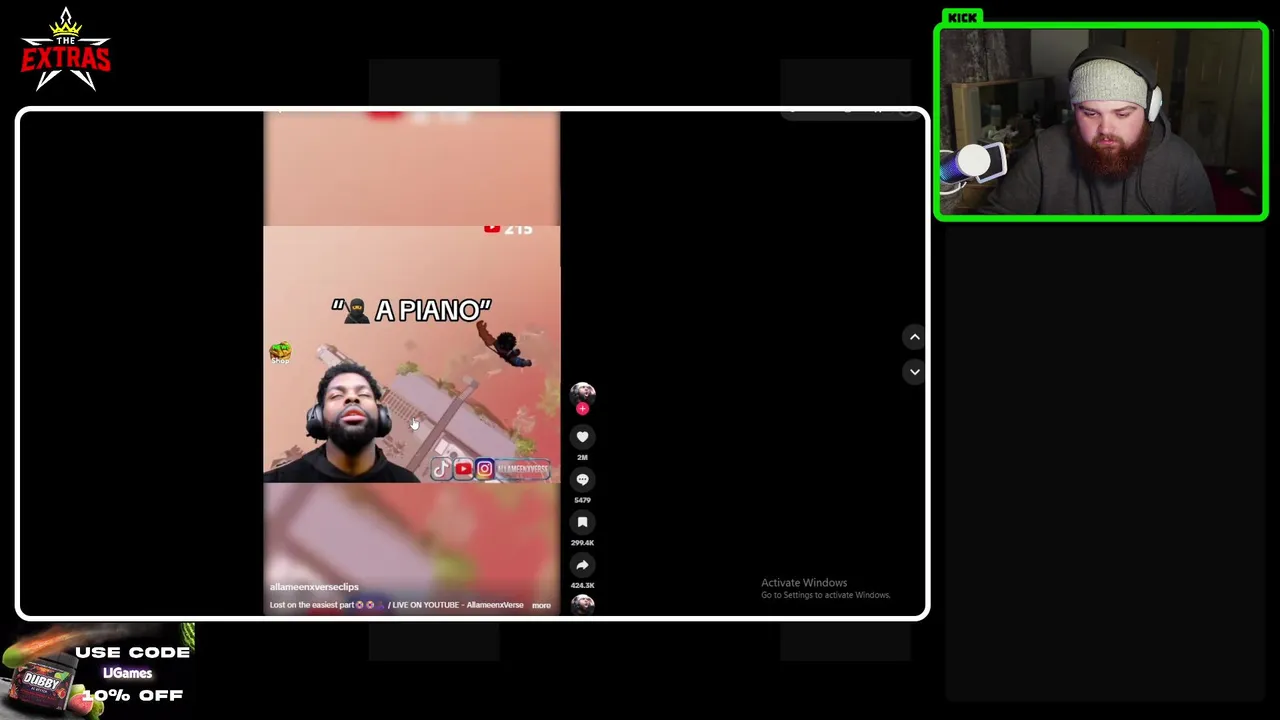Like the TikTok video with heart icon
Image resolution: width=1280 pixels, height=720 pixels.
point(582,437)
